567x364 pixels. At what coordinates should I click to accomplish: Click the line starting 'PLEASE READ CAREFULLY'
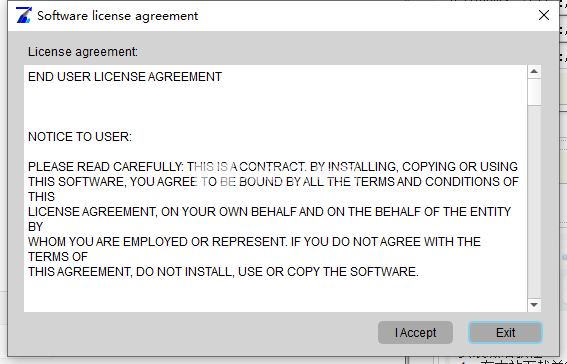(x=273, y=167)
